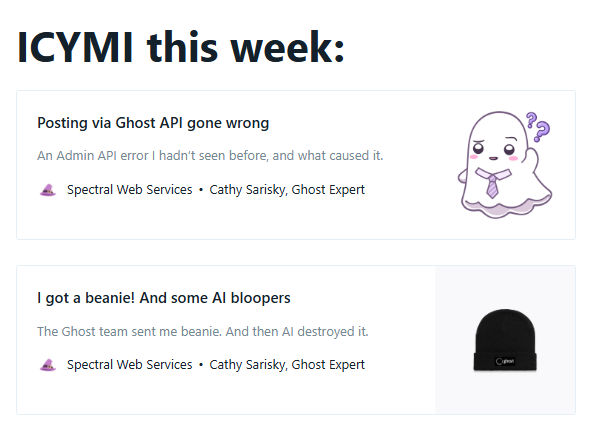Image resolution: width=597 pixels, height=440 pixels.
Task: Click the bullet separator in the first card byline
Action: coord(201,190)
